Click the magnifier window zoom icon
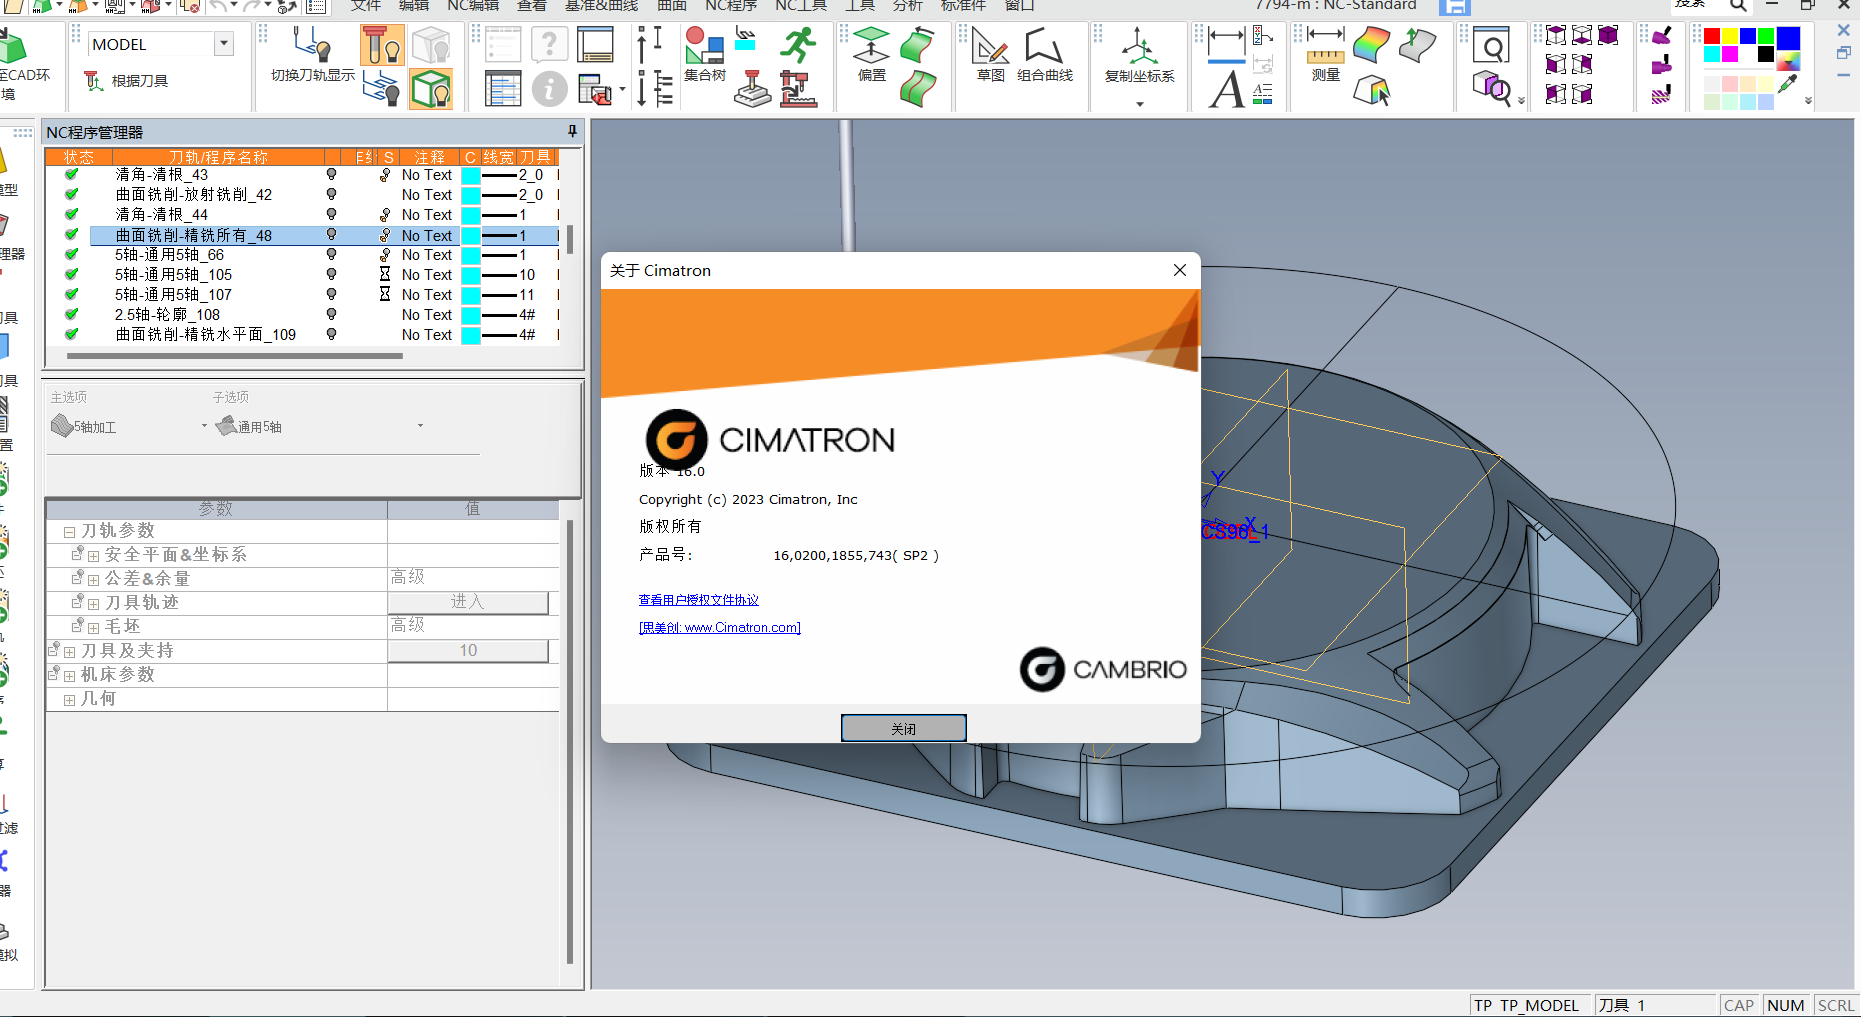Viewport: 1861px width, 1017px height. 1491,47
